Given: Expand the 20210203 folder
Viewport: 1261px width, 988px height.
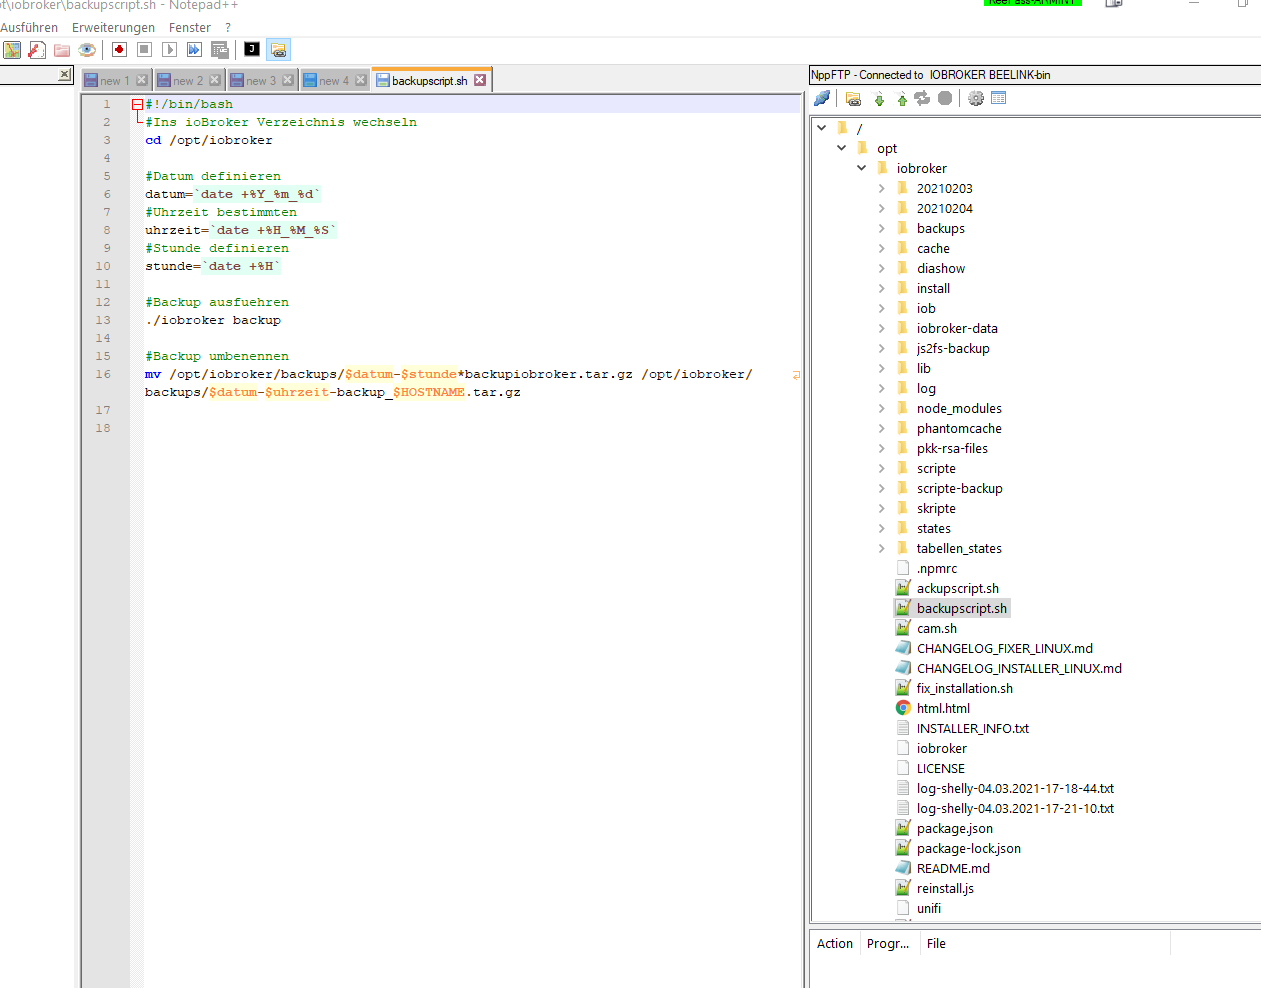Looking at the screenshot, I should pos(881,188).
